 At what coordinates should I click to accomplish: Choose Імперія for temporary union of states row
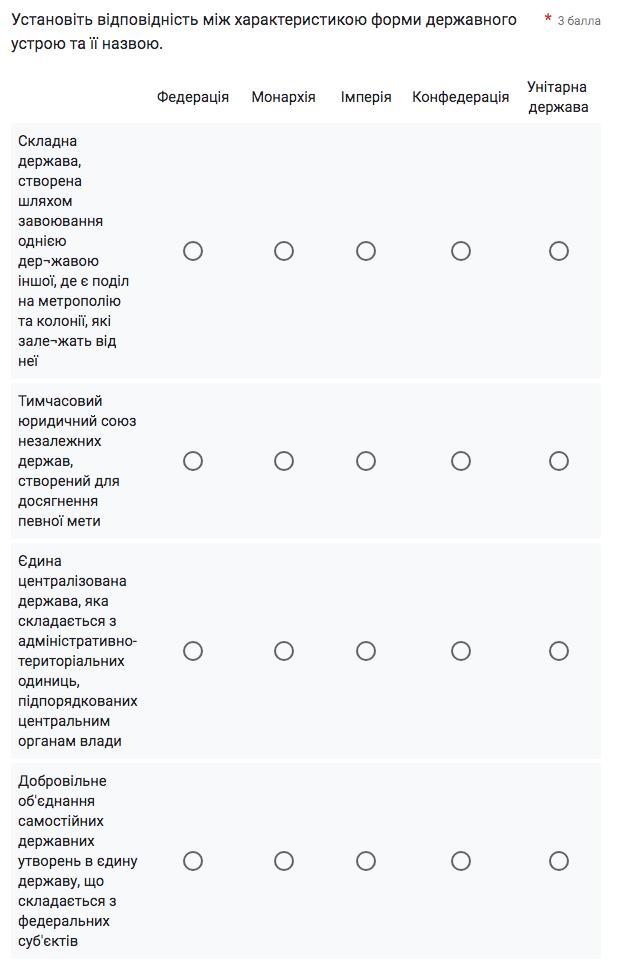[x=366, y=461]
